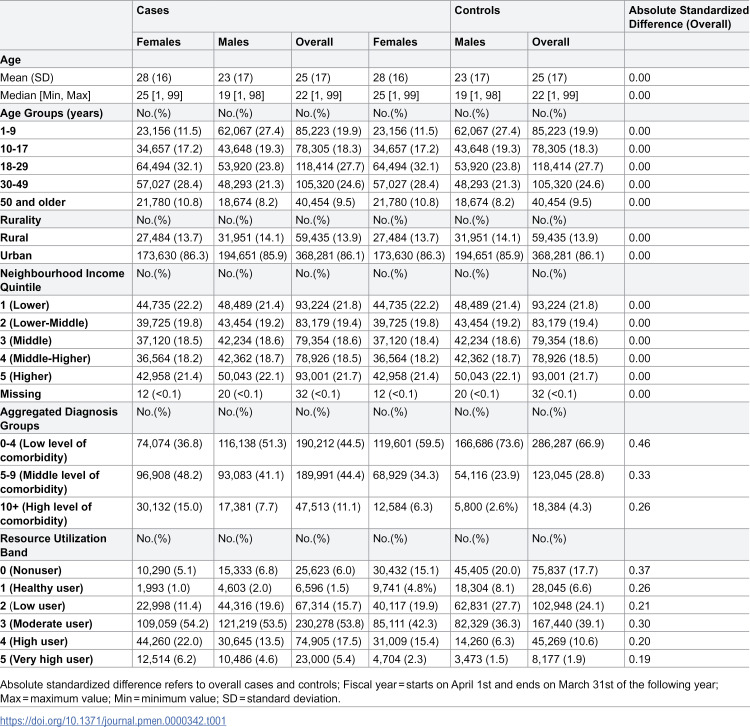This screenshot has height=727, width=750.
Task: Select the Rurality section row label
Action: click(x=21, y=220)
